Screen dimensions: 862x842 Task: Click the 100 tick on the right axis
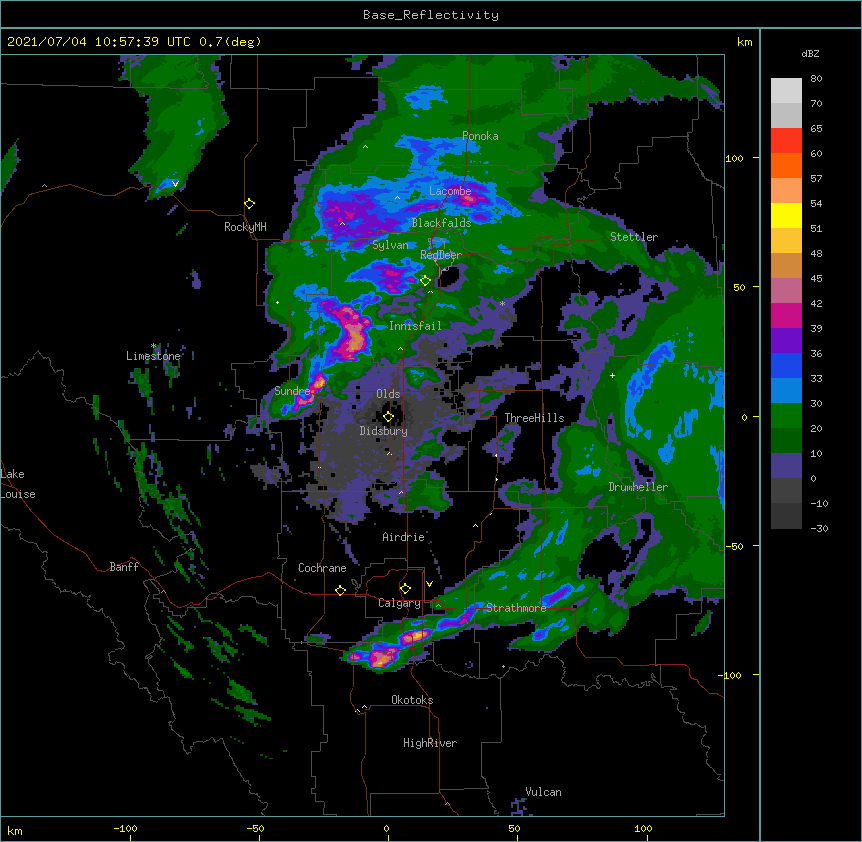click(734, 158)
